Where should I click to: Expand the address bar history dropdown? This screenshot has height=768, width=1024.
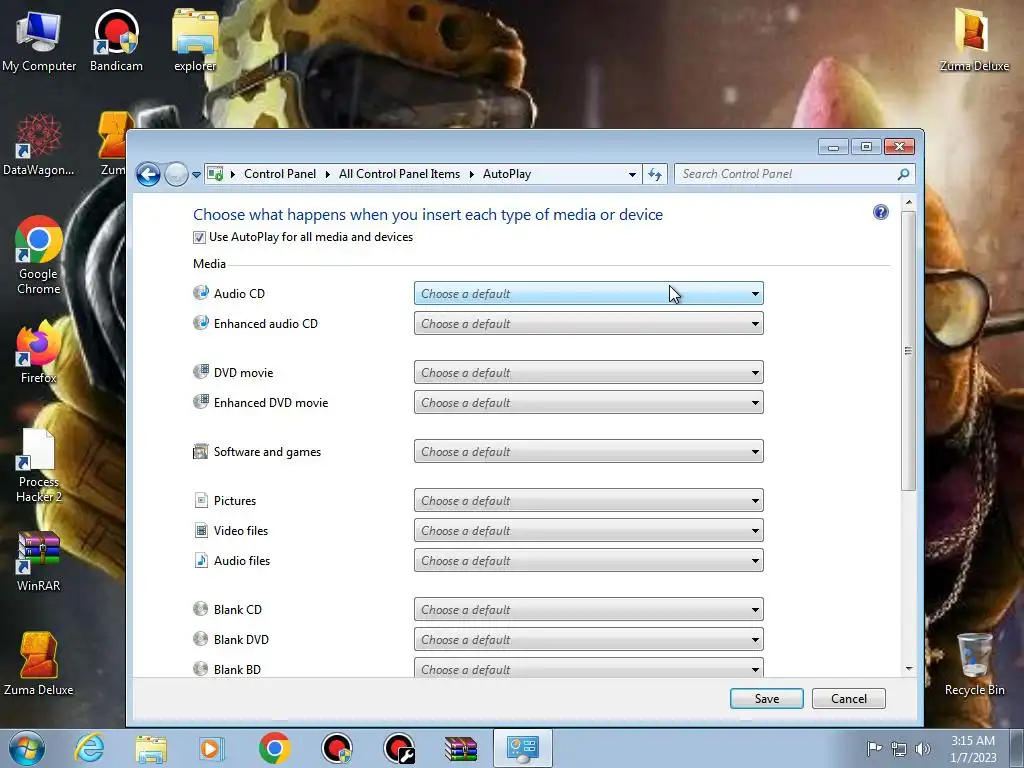coord(632,174)
